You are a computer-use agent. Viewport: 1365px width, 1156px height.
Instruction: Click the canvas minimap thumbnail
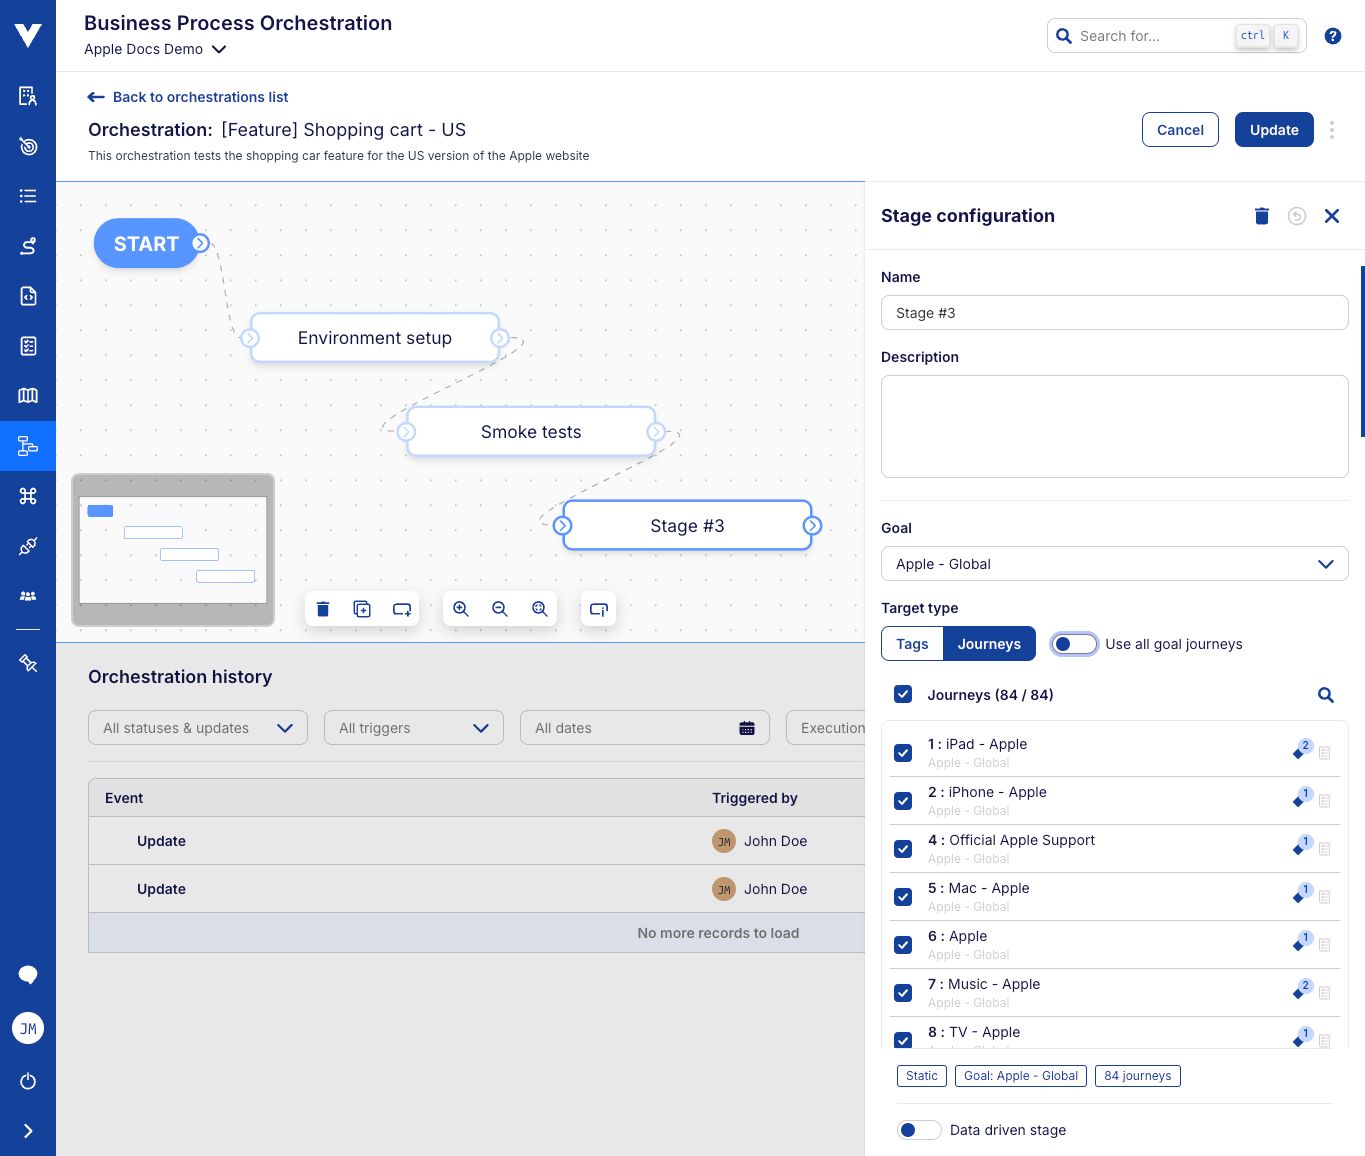173,550
